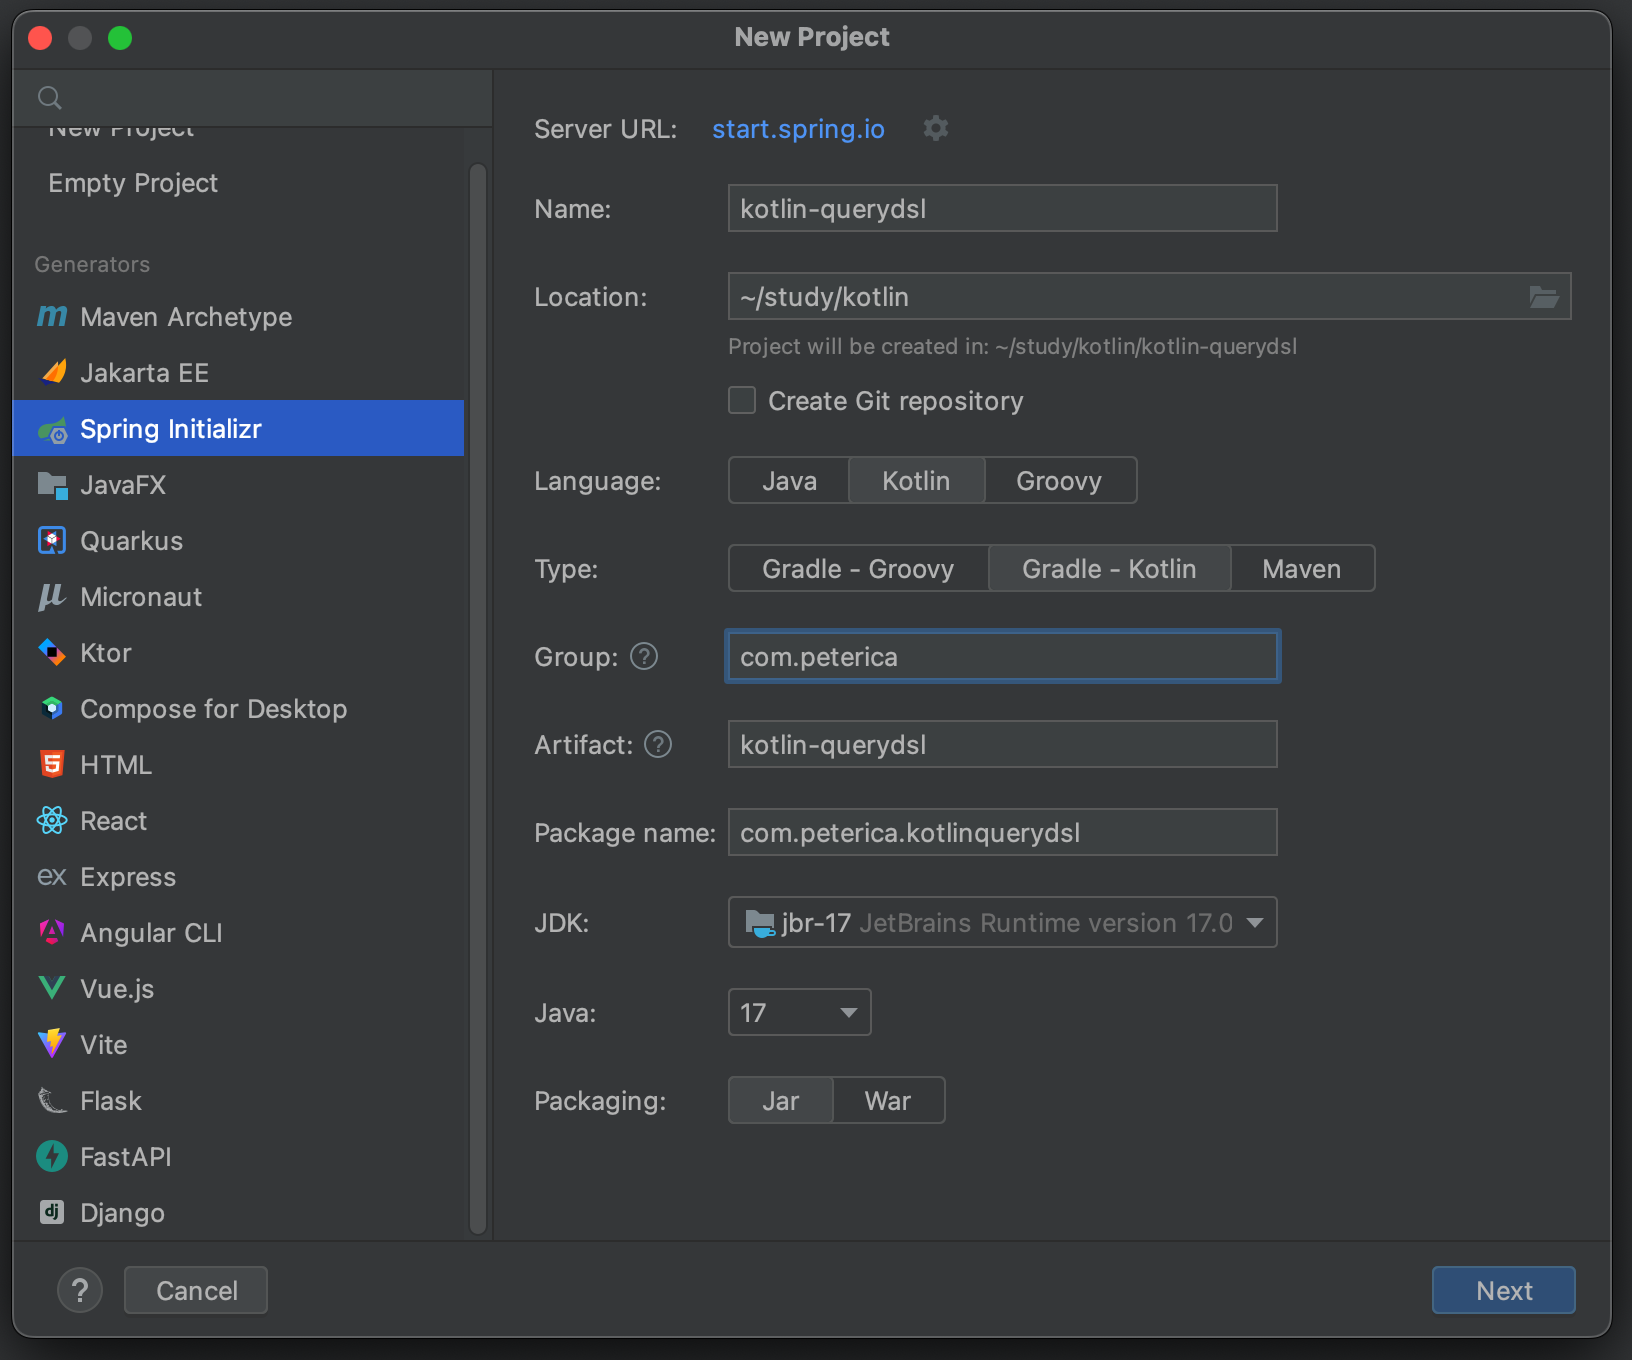Click the Package name field
The image size is (1632, 1360).
pyautogui.click(x=1003, y=833)
